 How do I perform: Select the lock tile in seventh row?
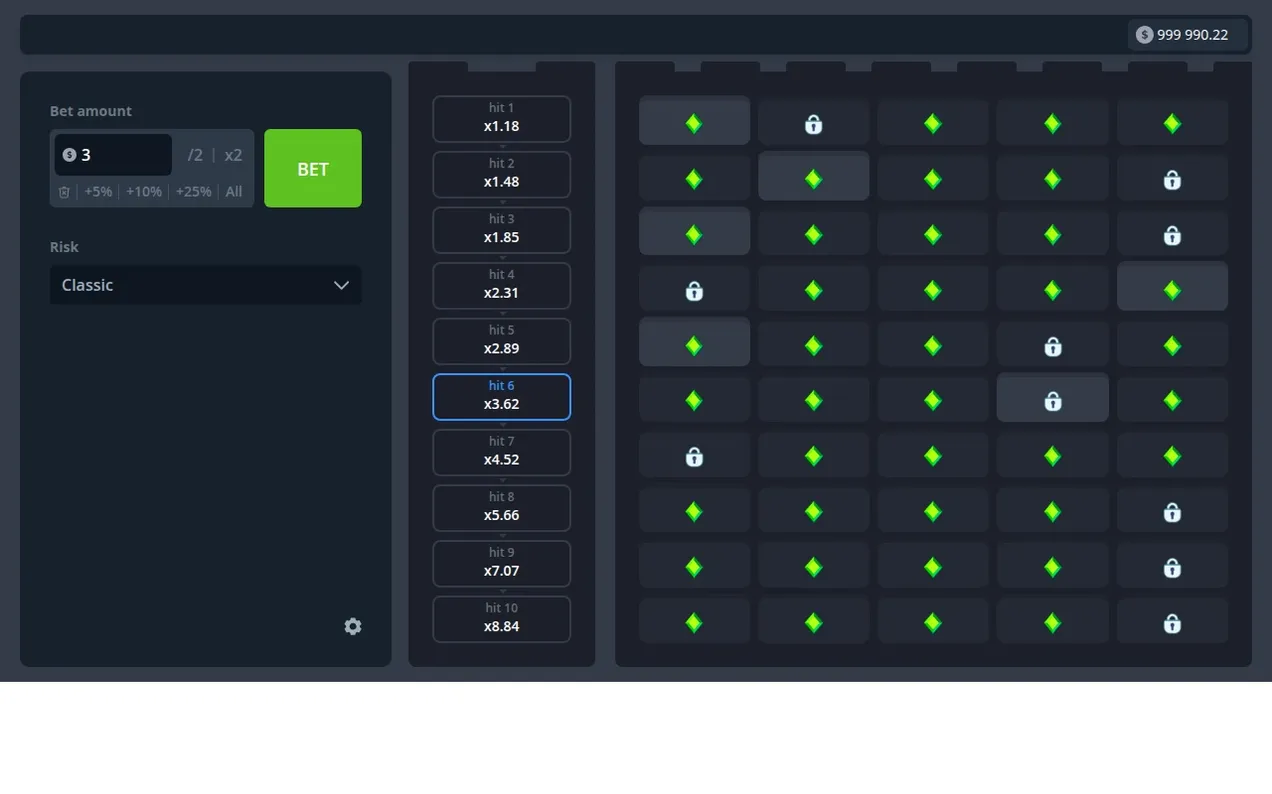(x=694, y=456)
